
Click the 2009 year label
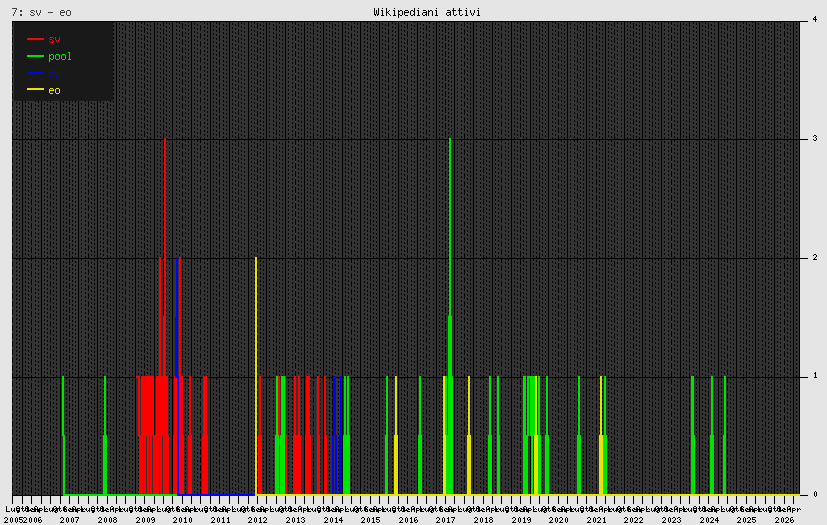tap(145, 520)
